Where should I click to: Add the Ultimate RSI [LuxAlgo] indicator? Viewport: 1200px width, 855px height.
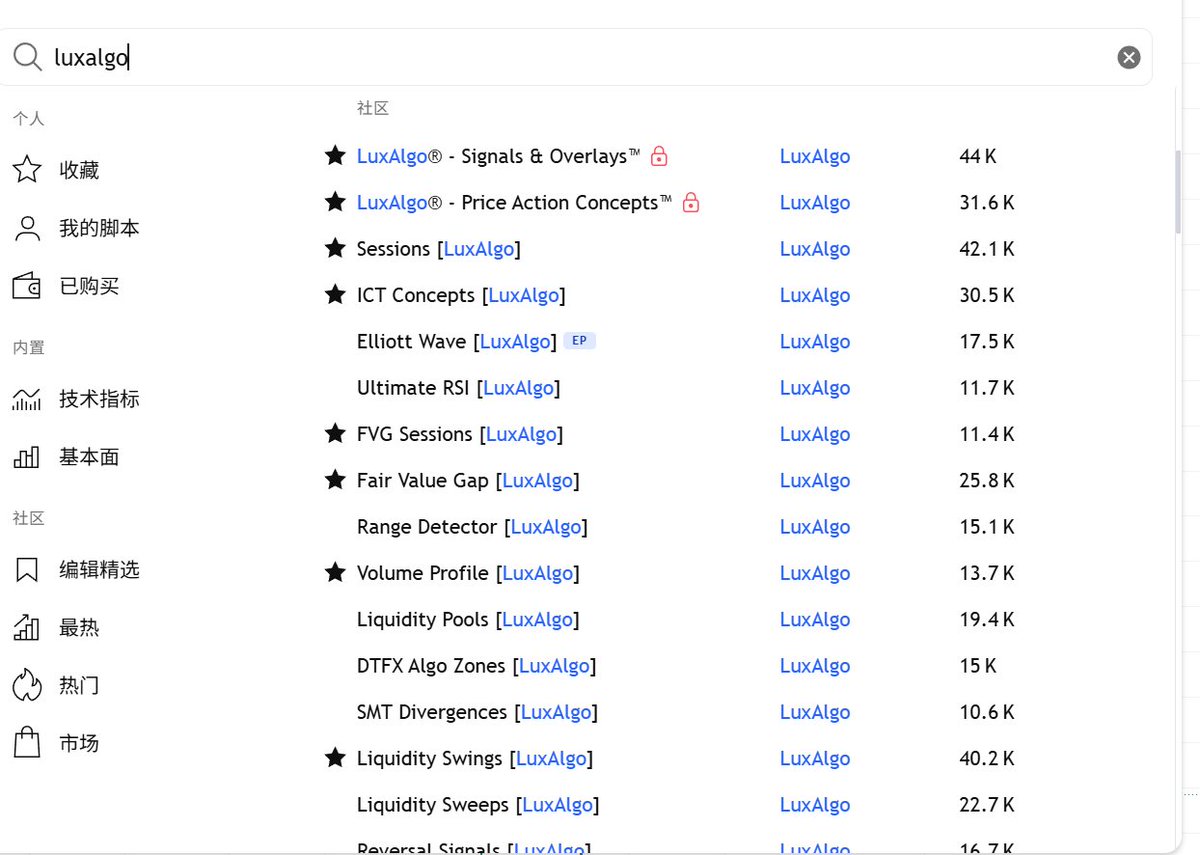click(458, 388)
